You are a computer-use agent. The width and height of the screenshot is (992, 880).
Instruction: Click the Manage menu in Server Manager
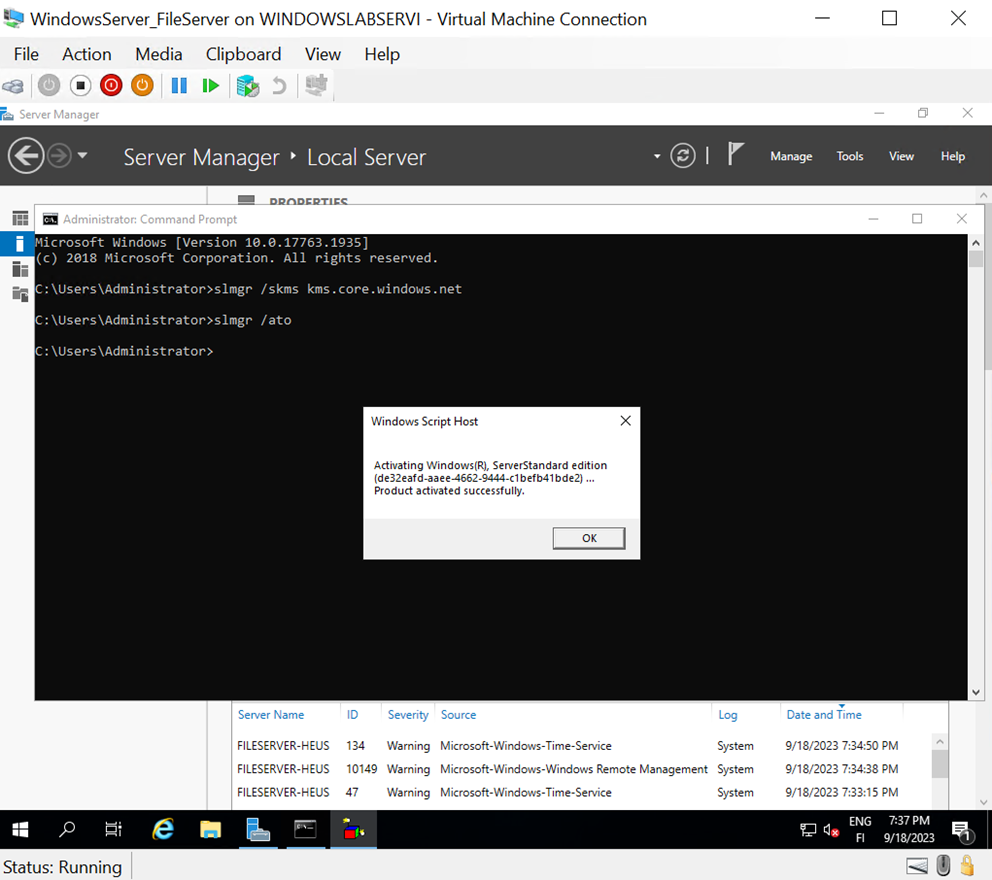[x=791, y=156]
